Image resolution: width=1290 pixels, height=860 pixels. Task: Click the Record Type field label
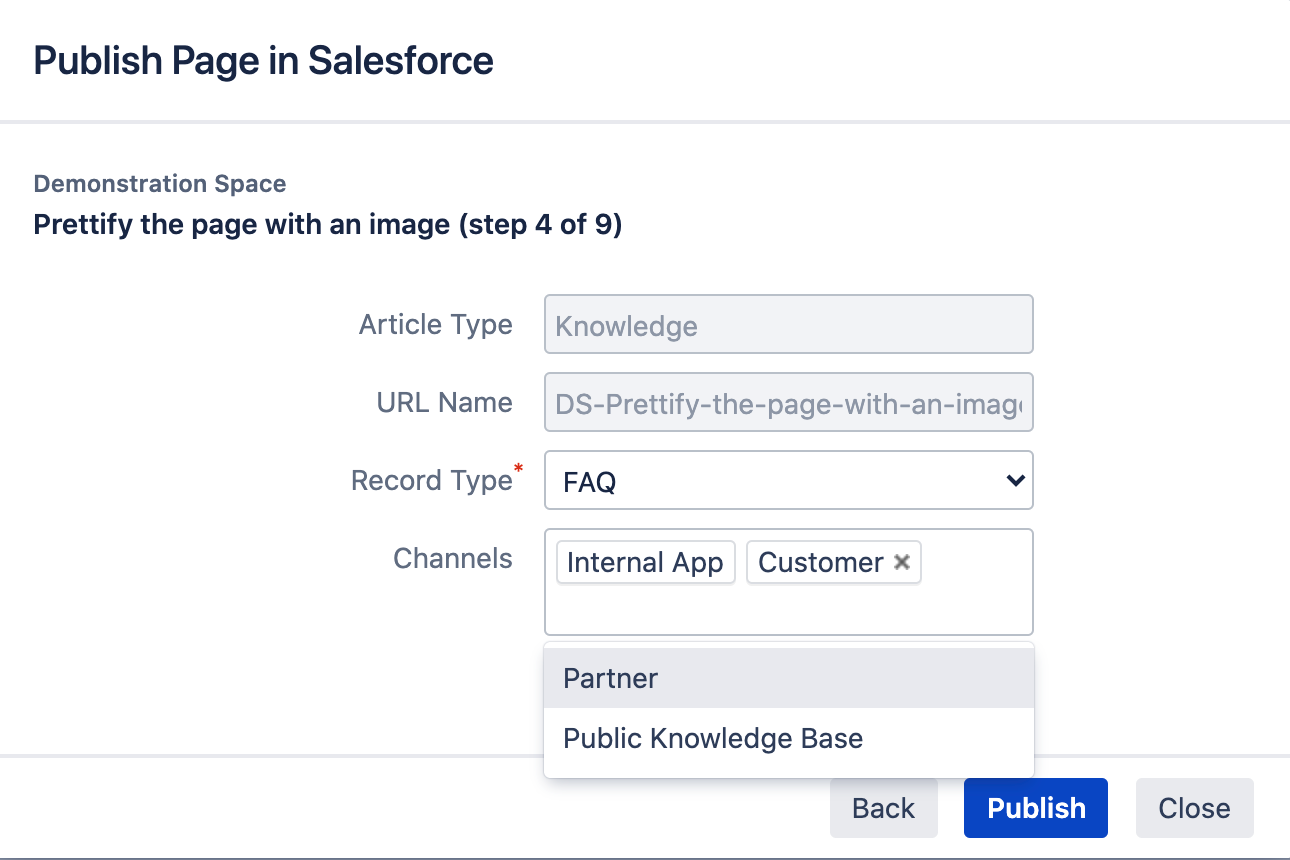point(431,481)
